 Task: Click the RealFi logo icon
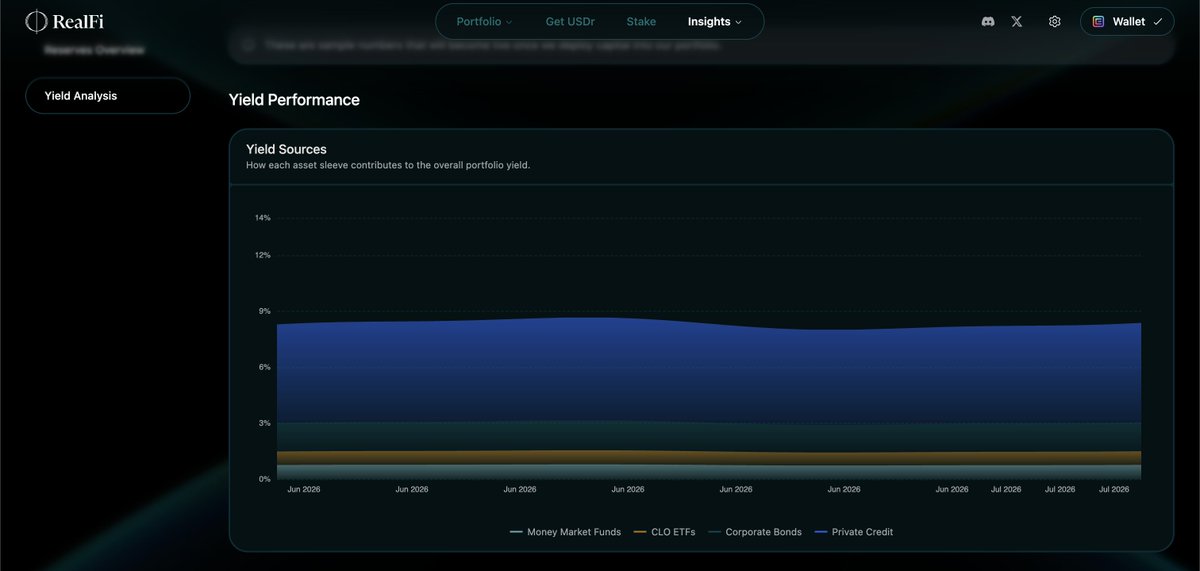click(36, 20)
